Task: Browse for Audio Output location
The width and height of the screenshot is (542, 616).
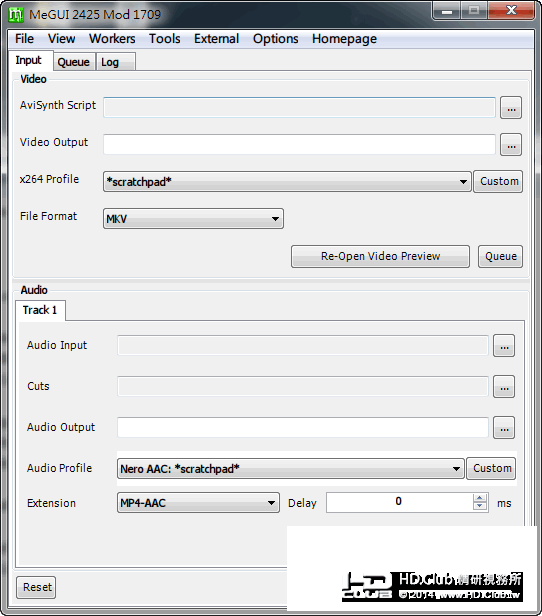Action: 504,427
